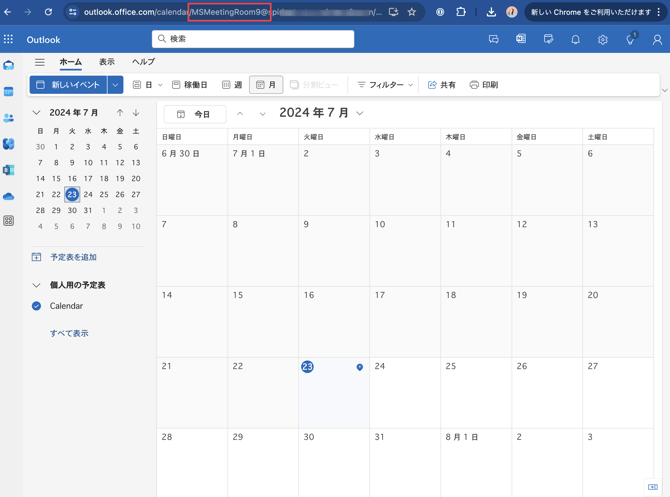670x497 pixels.
Task: Click the 今日 button
Action: [194, 114]
